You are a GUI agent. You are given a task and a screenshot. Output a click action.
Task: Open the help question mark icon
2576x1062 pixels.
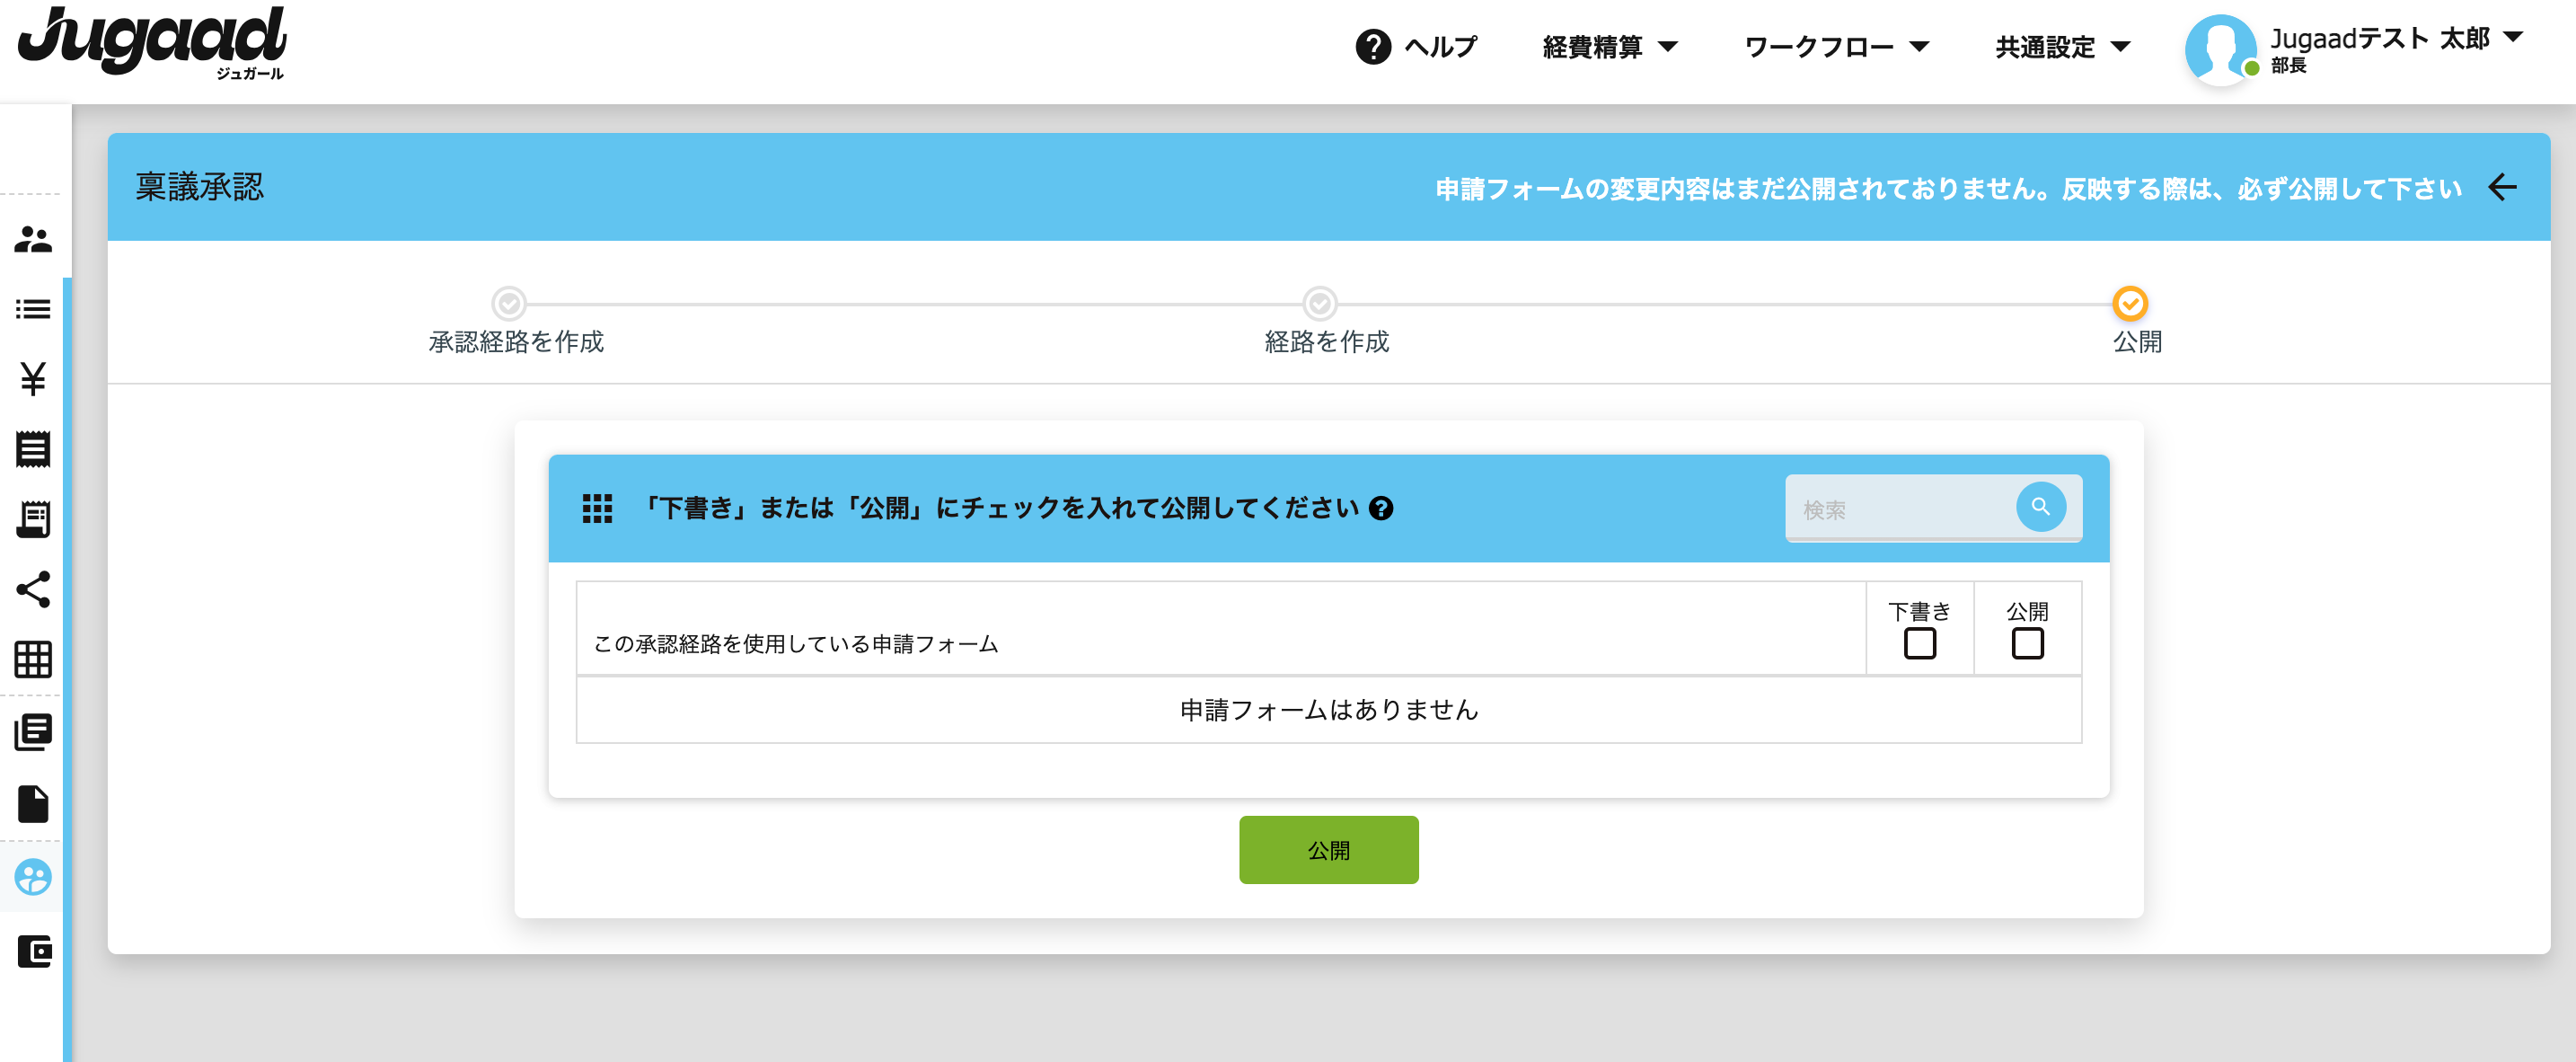click(1373, 46)
